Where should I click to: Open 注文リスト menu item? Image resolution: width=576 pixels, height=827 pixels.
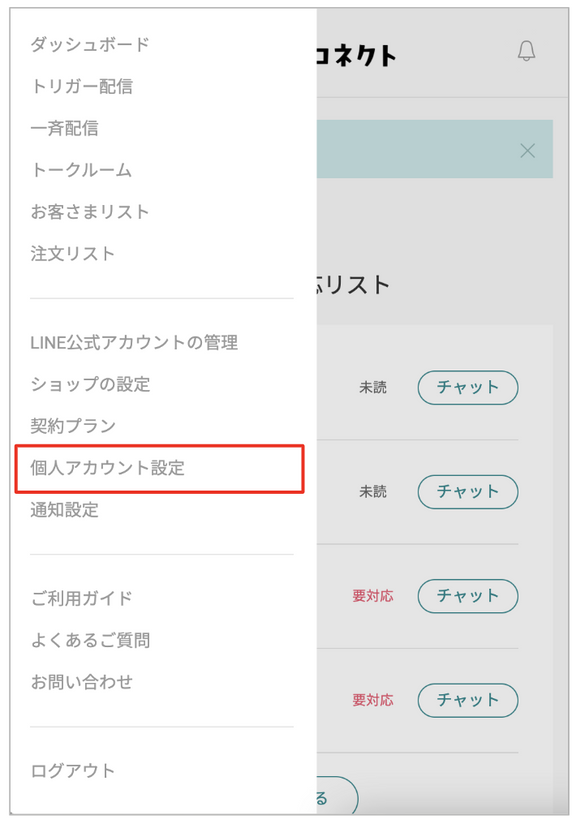tap(73, 254)
